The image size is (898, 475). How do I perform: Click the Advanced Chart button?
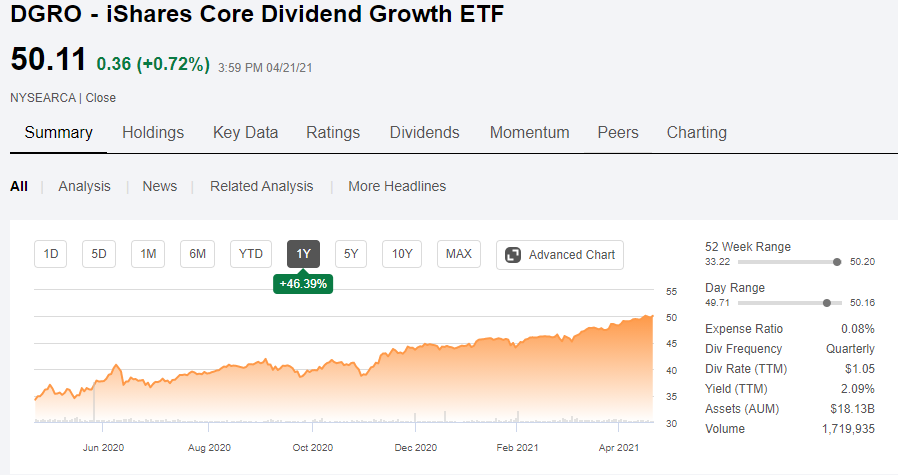pyautogui.click(x=560, y=255)
